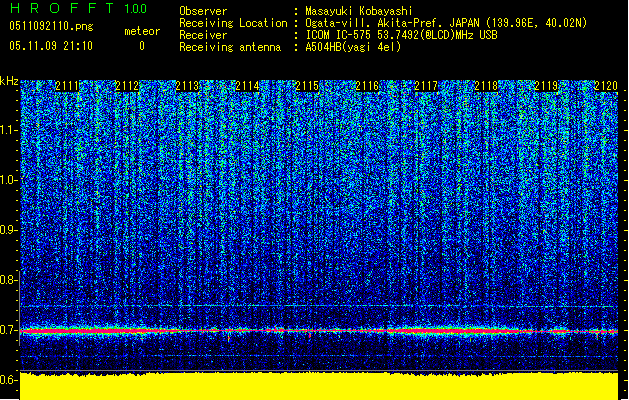Screen dimensions: 629x400
Task: Click the Ogata-vill. Akita-Pref. JAPAN location text
Action: (x=446, y=23)
